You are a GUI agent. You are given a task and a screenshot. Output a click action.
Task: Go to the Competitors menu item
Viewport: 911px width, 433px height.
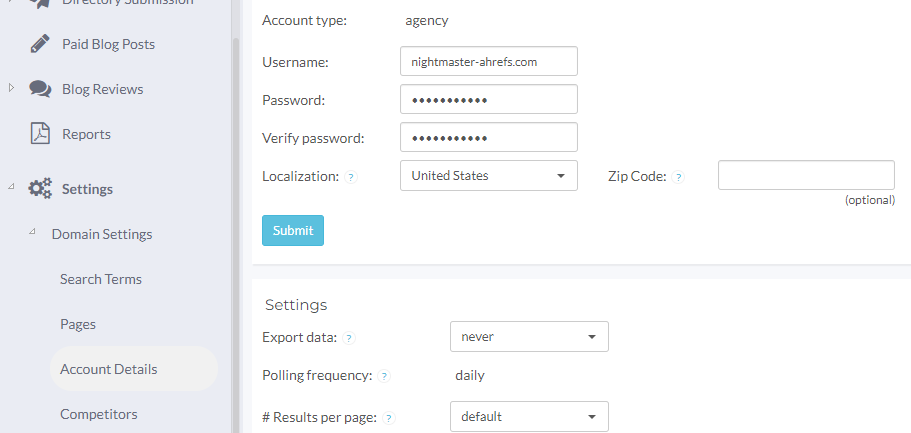[x=99, y=414]
